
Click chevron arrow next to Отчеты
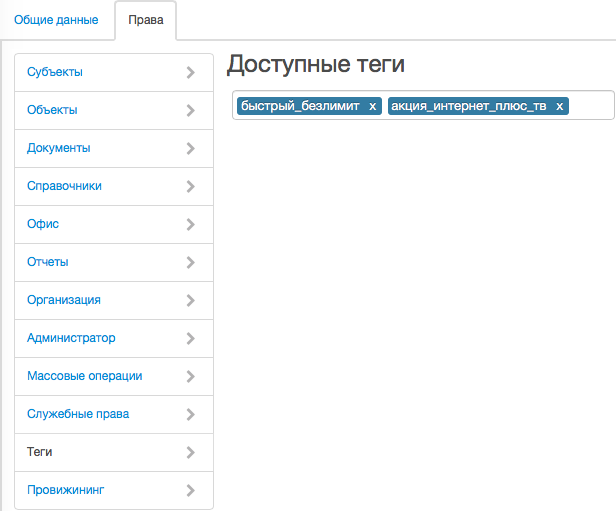pyautogui.click(x=191, y=262)
